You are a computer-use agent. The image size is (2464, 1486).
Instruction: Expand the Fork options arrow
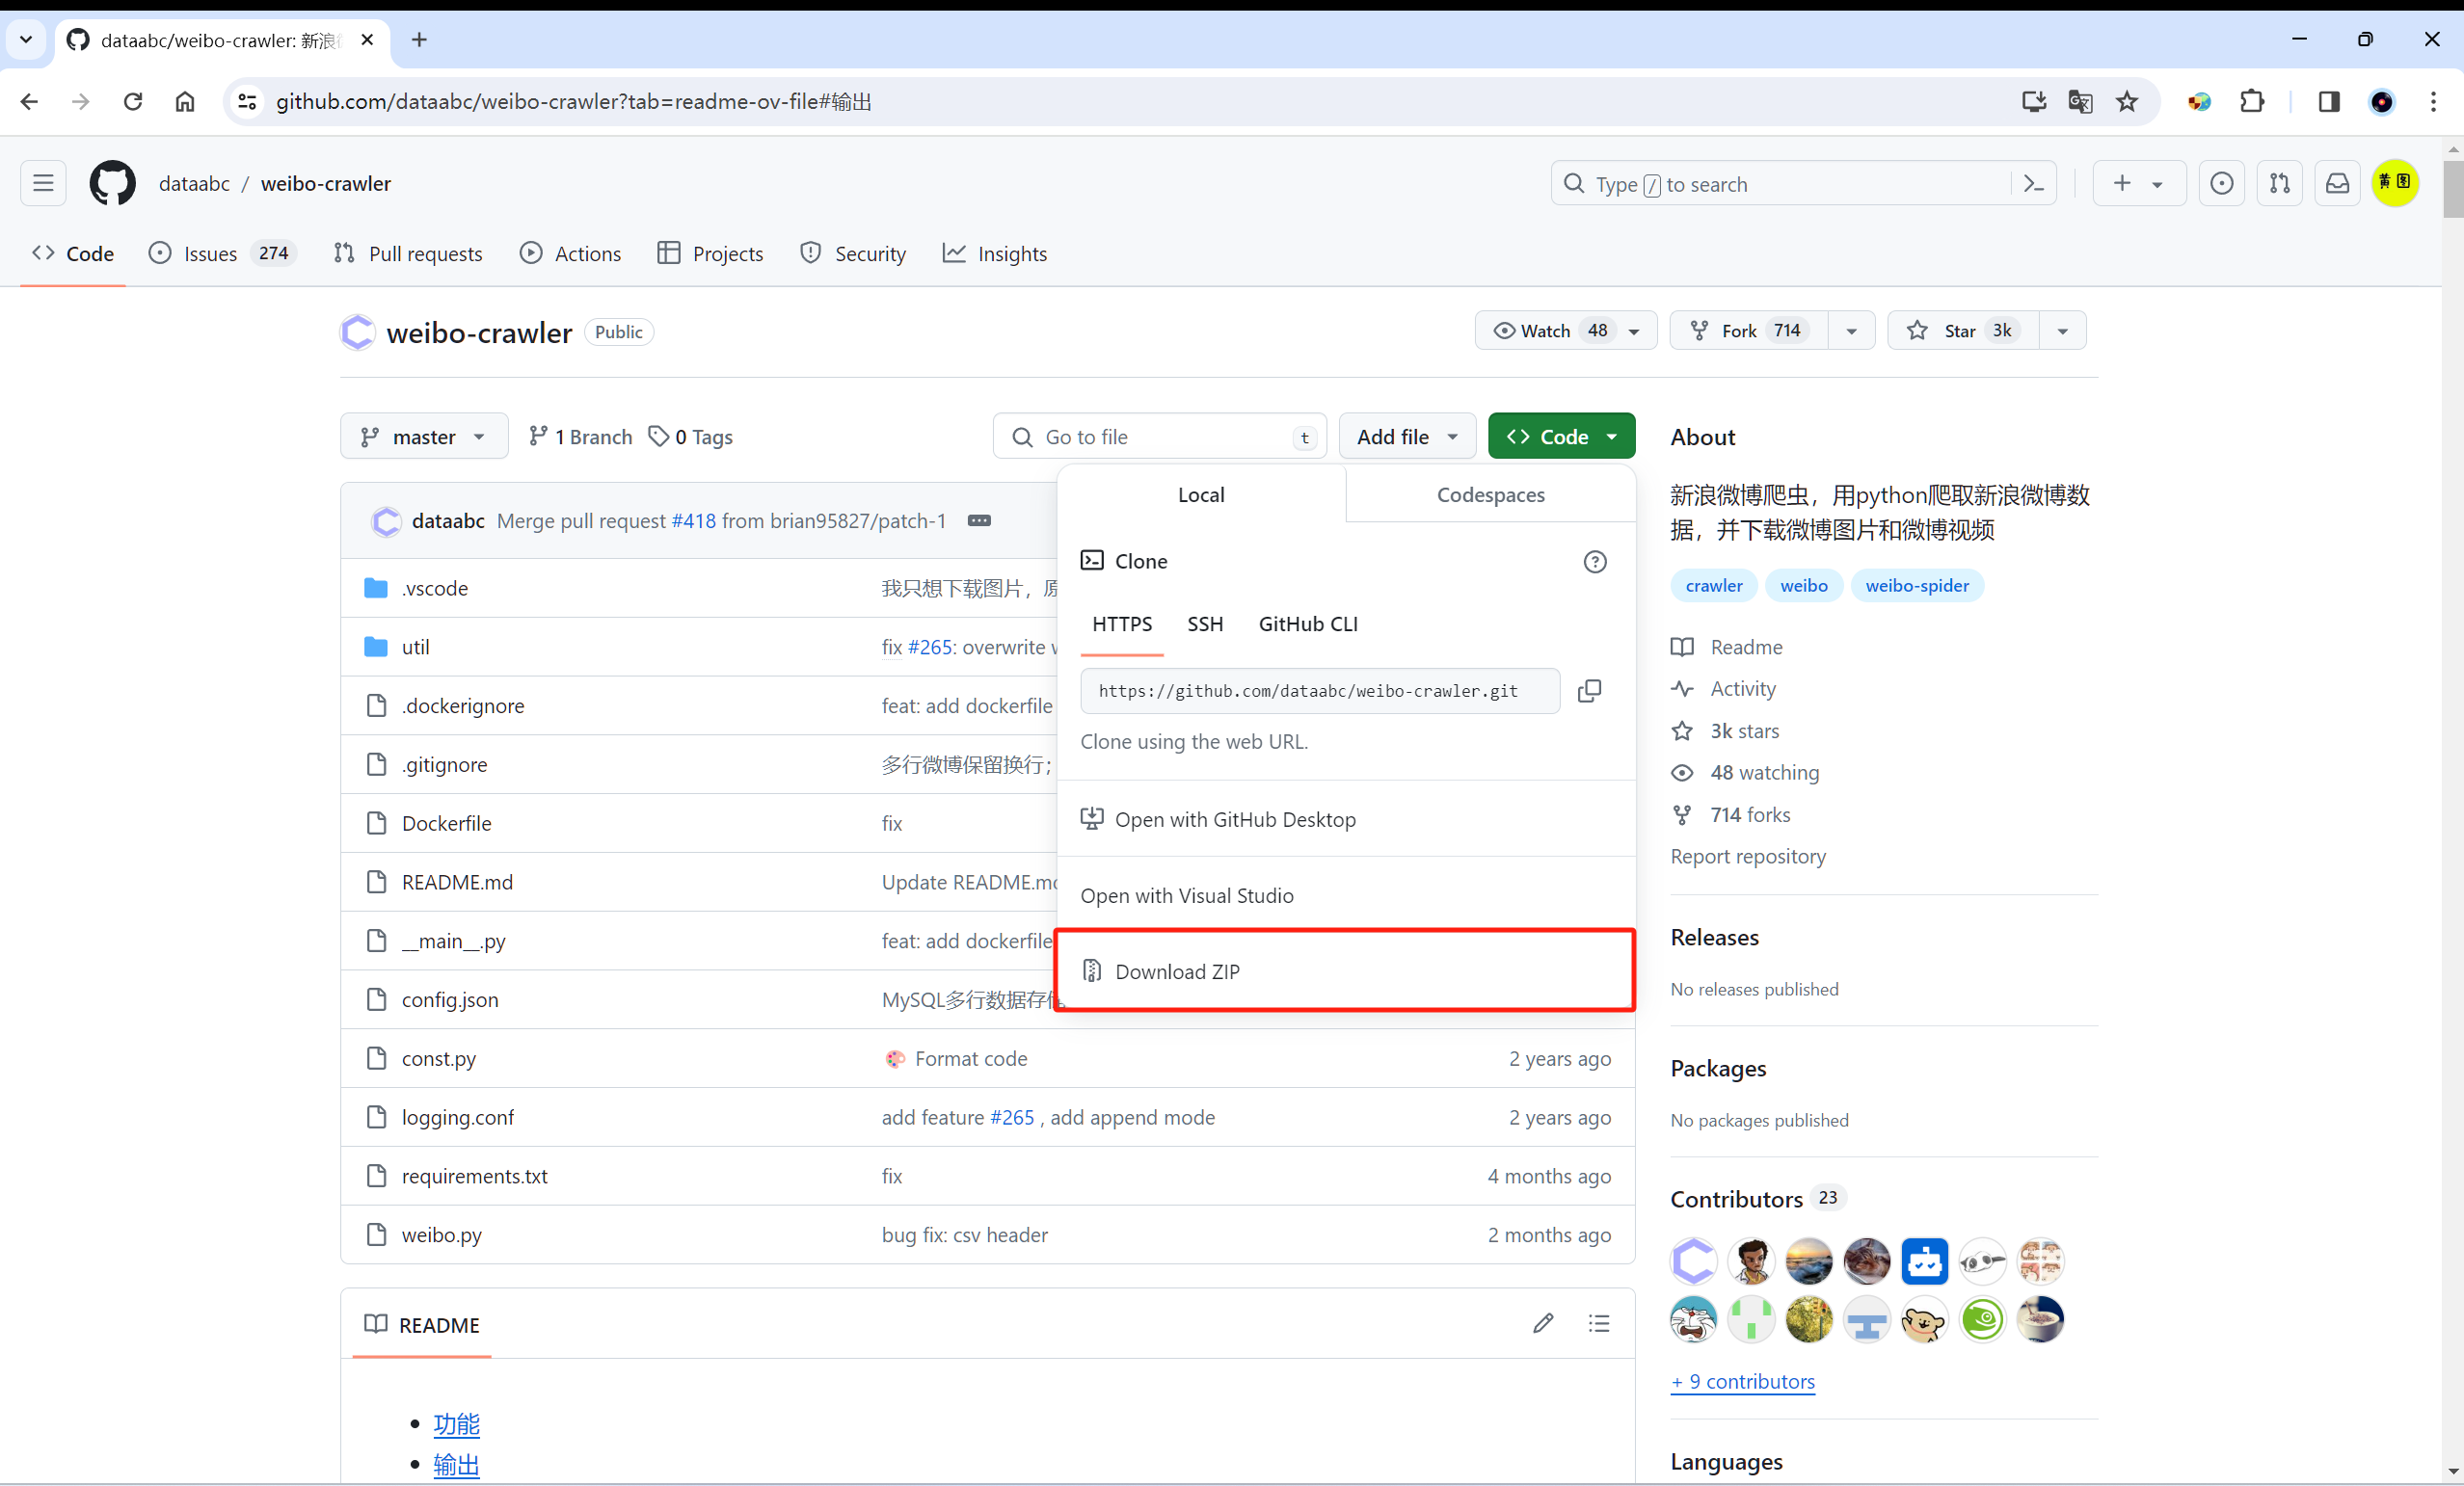coord(1851,331)
